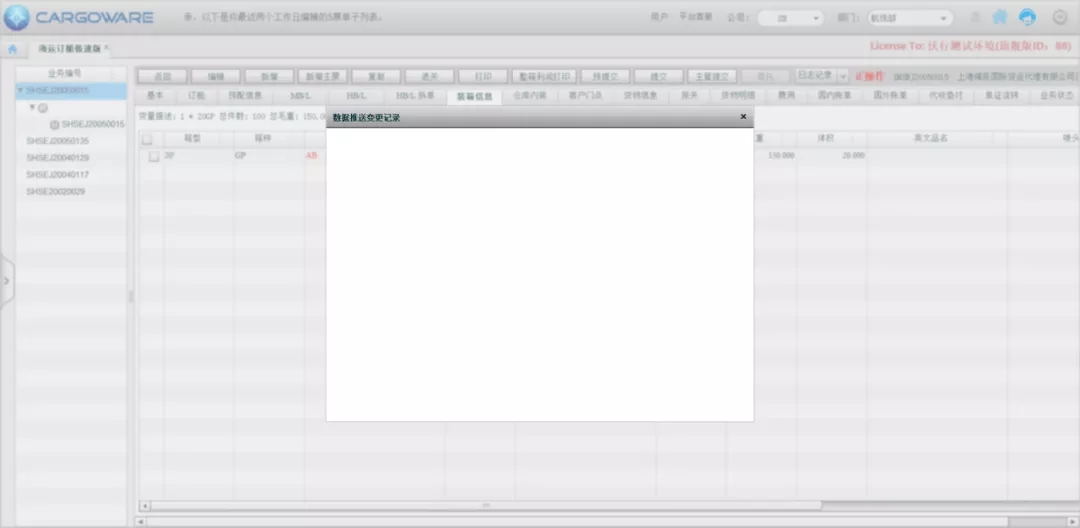Collapse the top SHSEJ20050015 tree node
The width and height of the screenshot is (1080, 528).
click(x=21, y=91)
